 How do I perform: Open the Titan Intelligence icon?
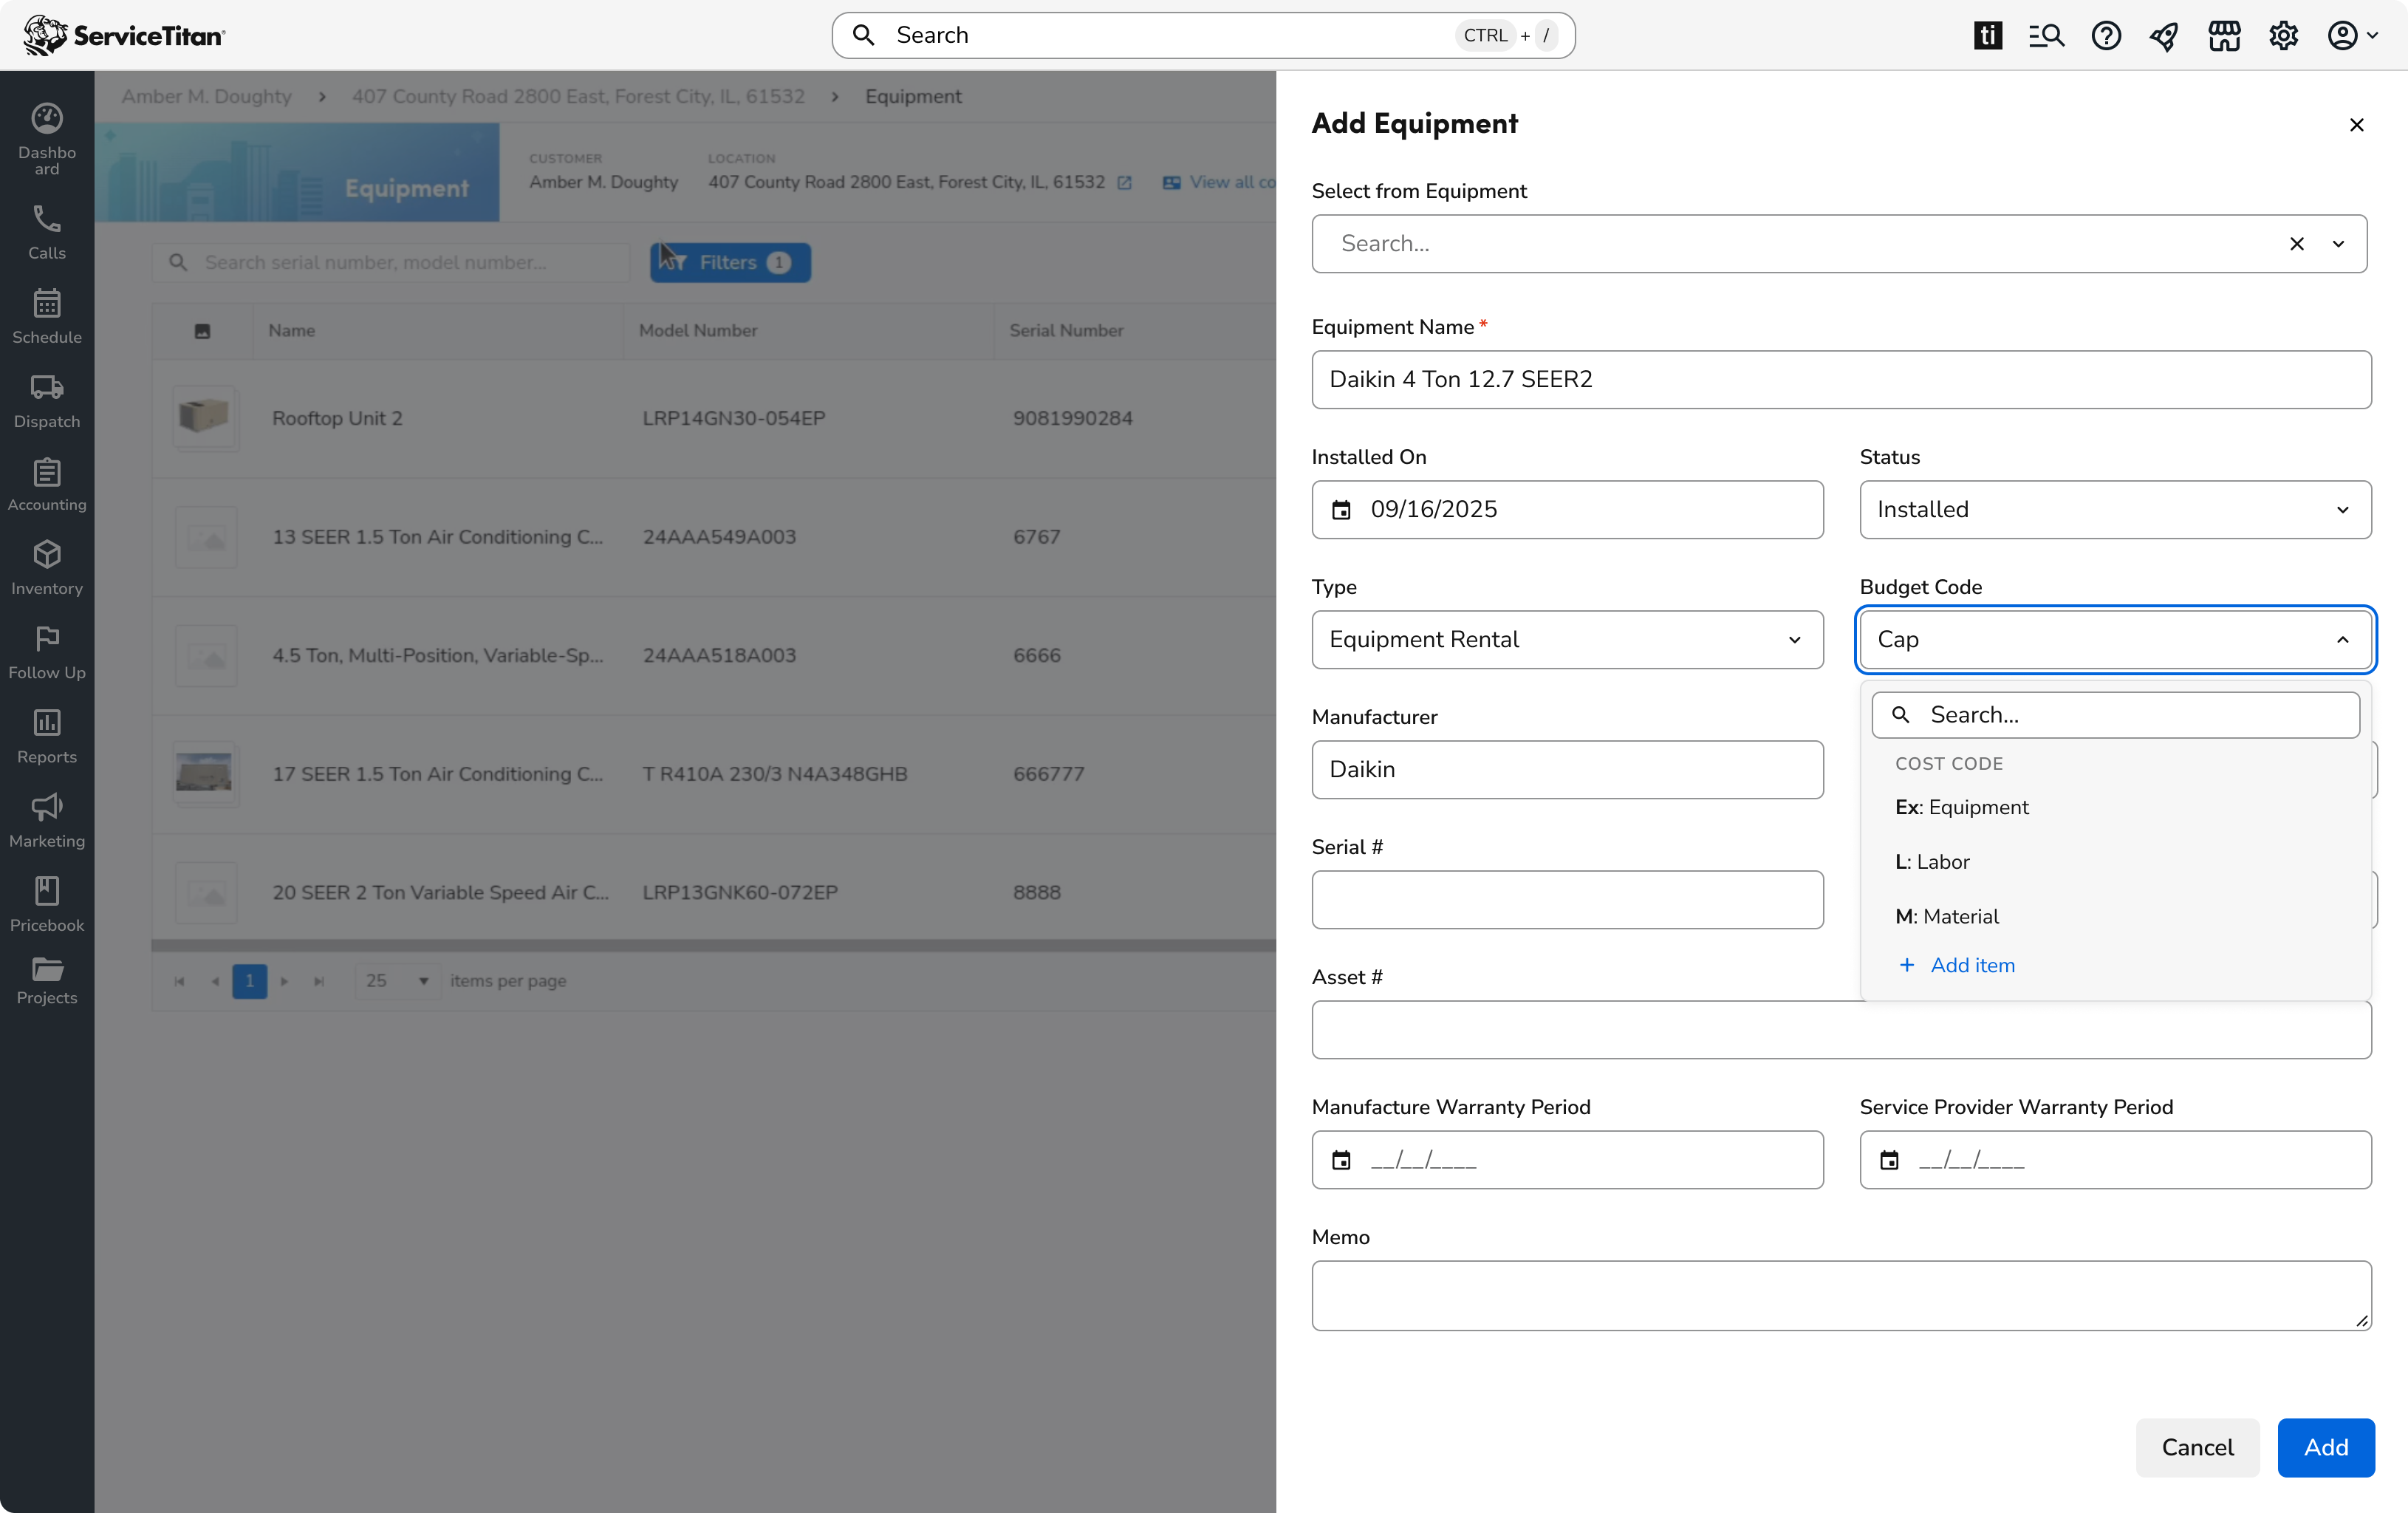pyautogui.click(x=1988, y=36)
